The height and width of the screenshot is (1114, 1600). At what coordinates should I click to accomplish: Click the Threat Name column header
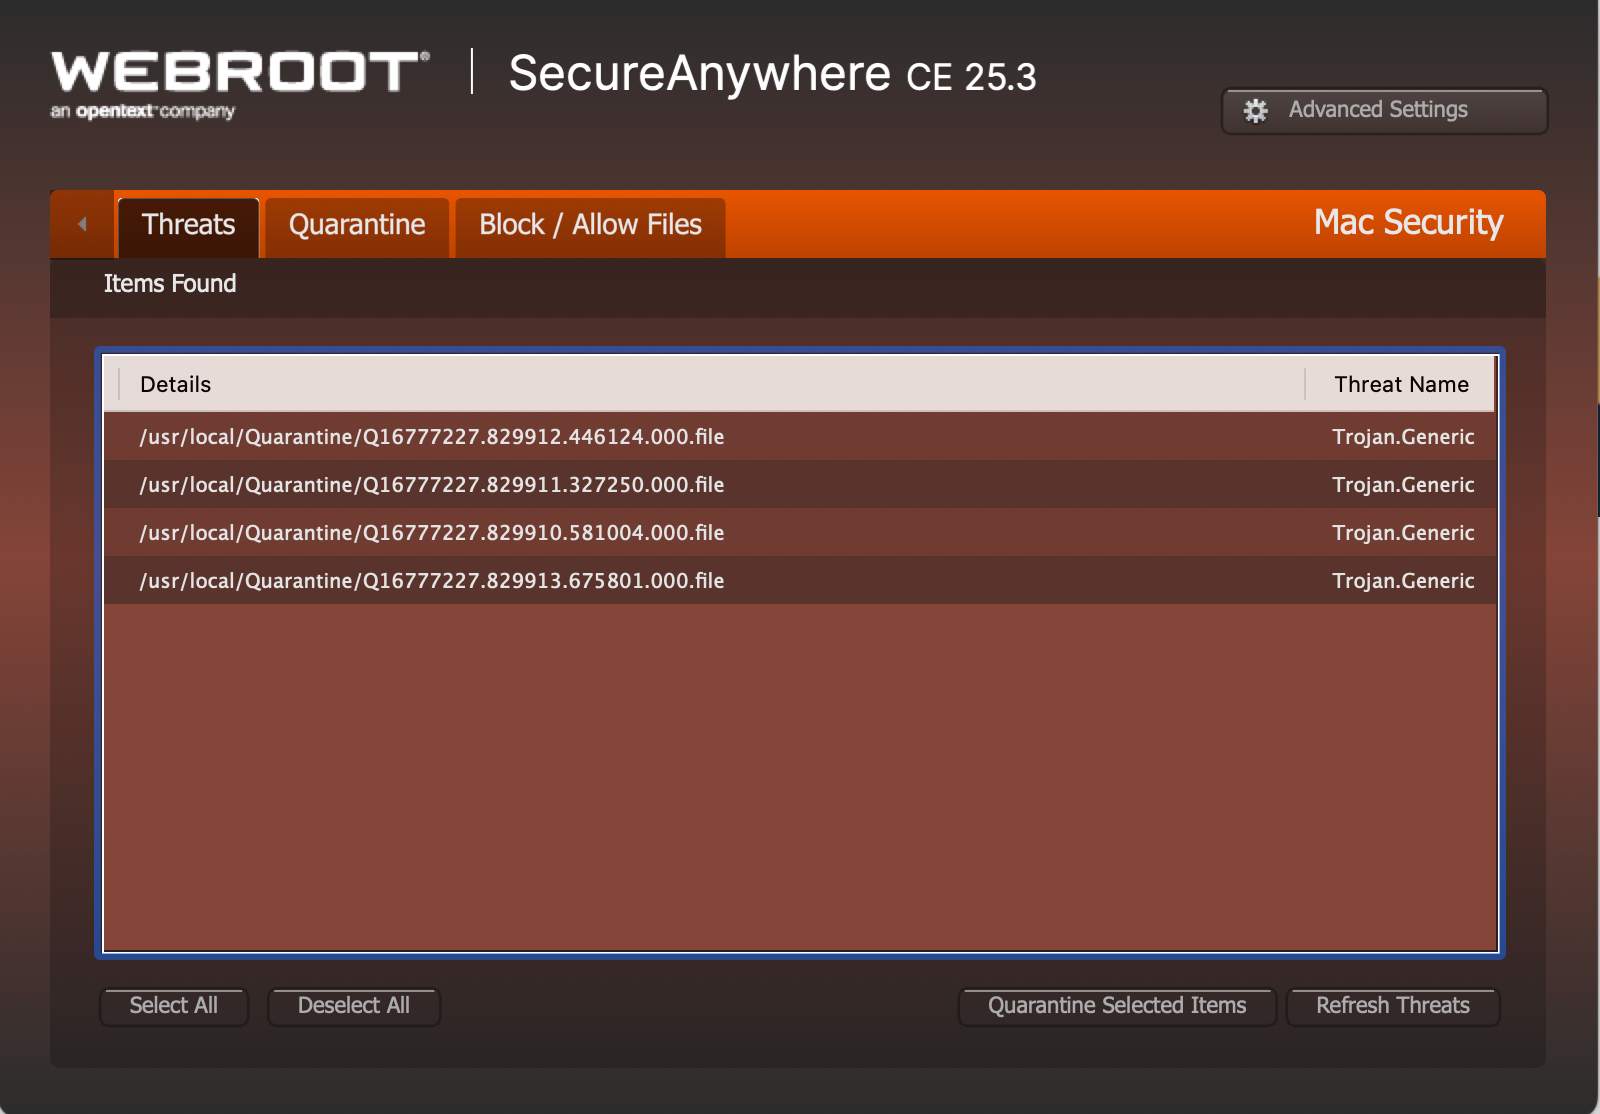click(x=1401, y=384)
